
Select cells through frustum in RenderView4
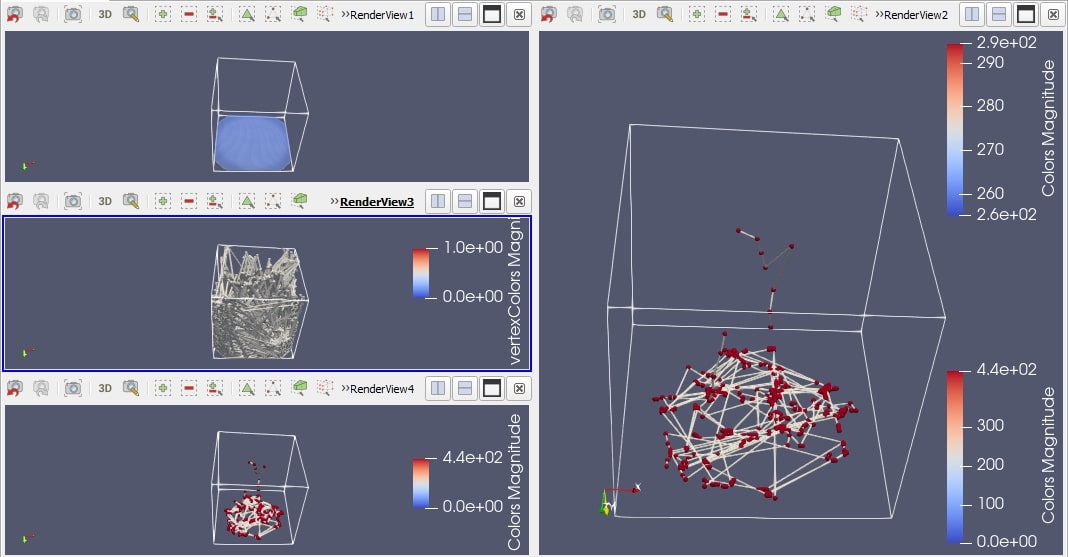click(300, 388)
